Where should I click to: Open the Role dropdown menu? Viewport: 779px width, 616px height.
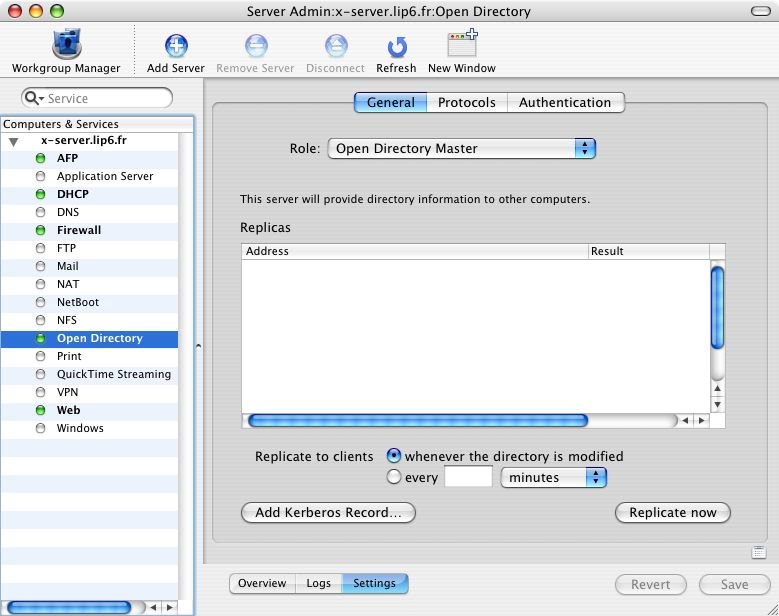click(461, 148)
